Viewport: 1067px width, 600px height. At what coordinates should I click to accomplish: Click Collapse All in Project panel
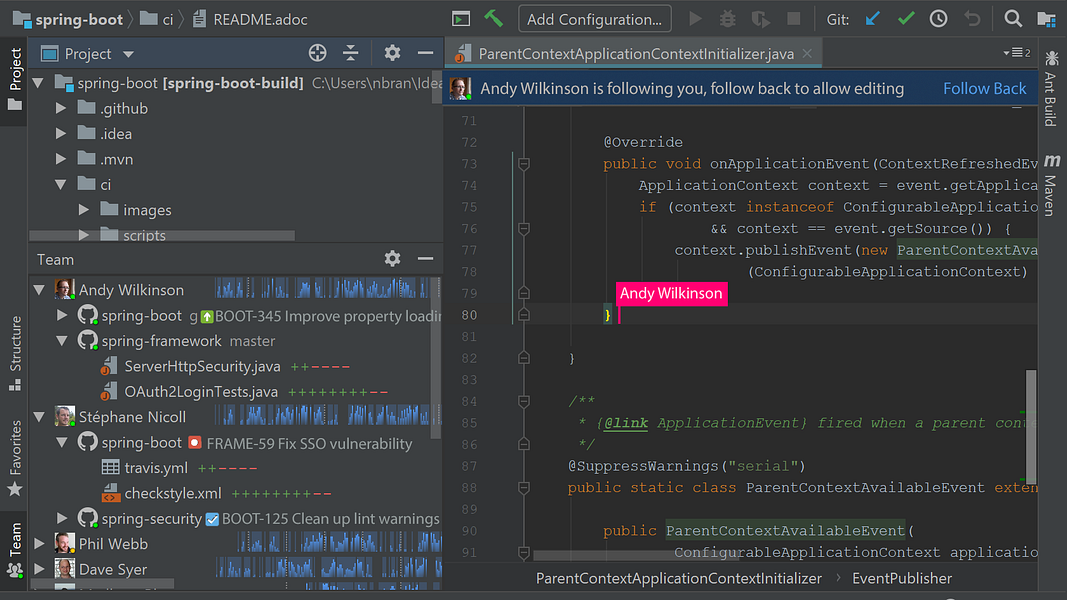click(350, 53)
